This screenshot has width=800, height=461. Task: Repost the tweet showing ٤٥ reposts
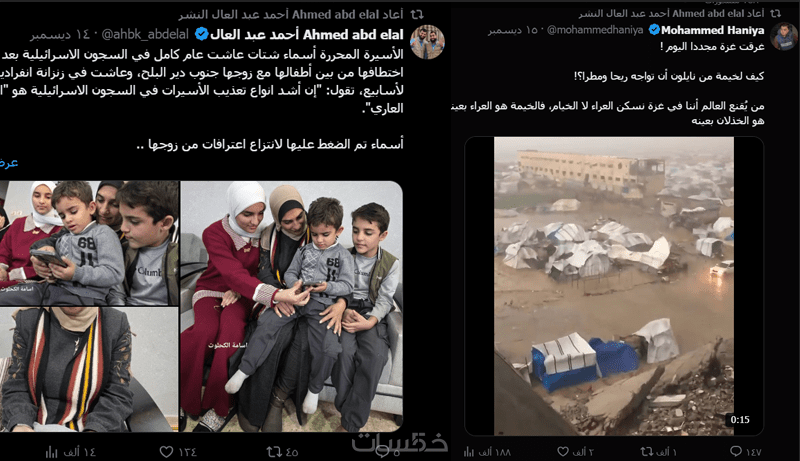click(x=274, y=452)
